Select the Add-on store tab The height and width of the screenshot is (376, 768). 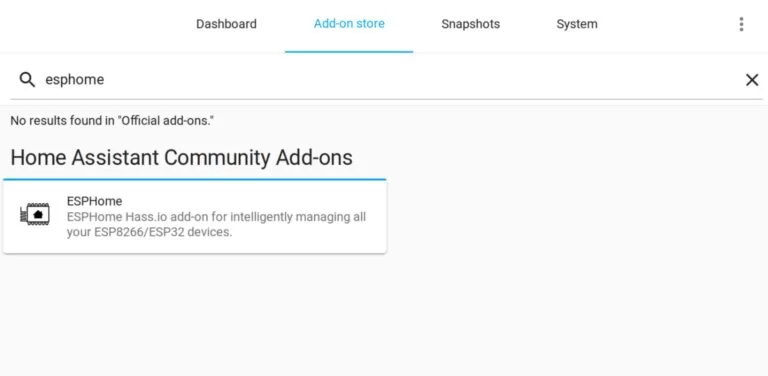click(349, 24)
